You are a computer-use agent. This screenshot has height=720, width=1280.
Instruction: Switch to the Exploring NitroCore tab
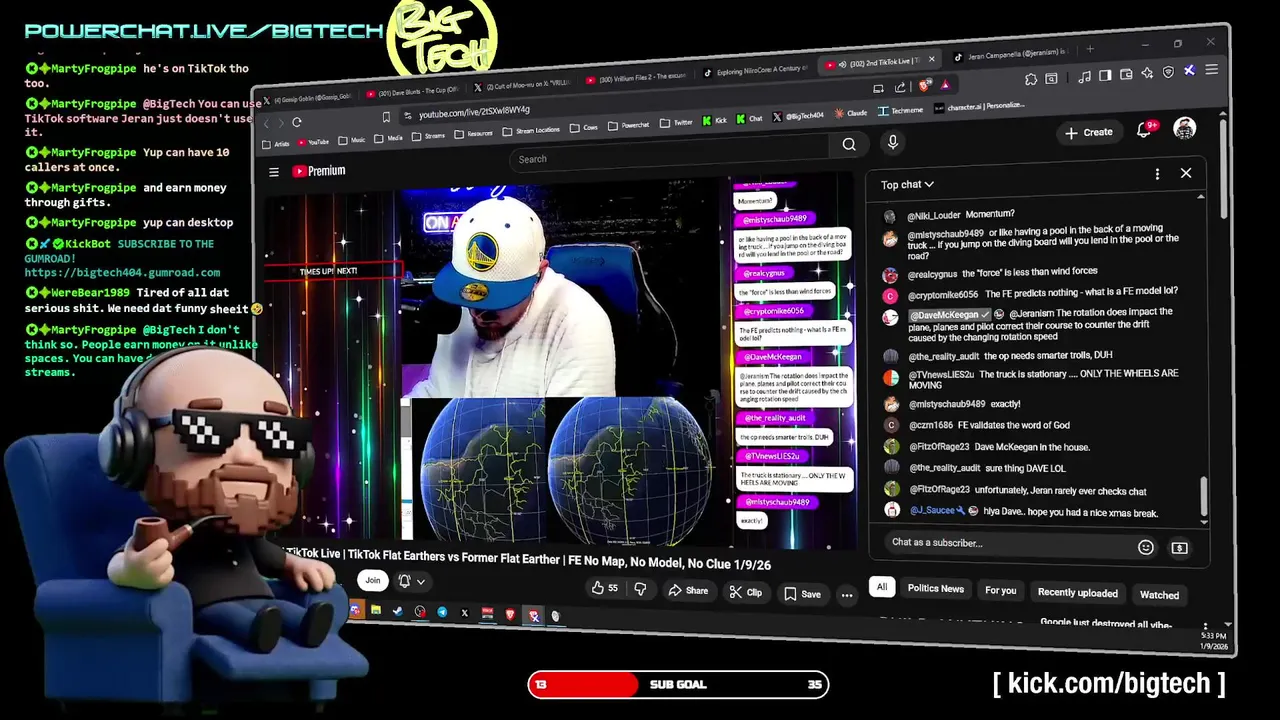point(755,71)
